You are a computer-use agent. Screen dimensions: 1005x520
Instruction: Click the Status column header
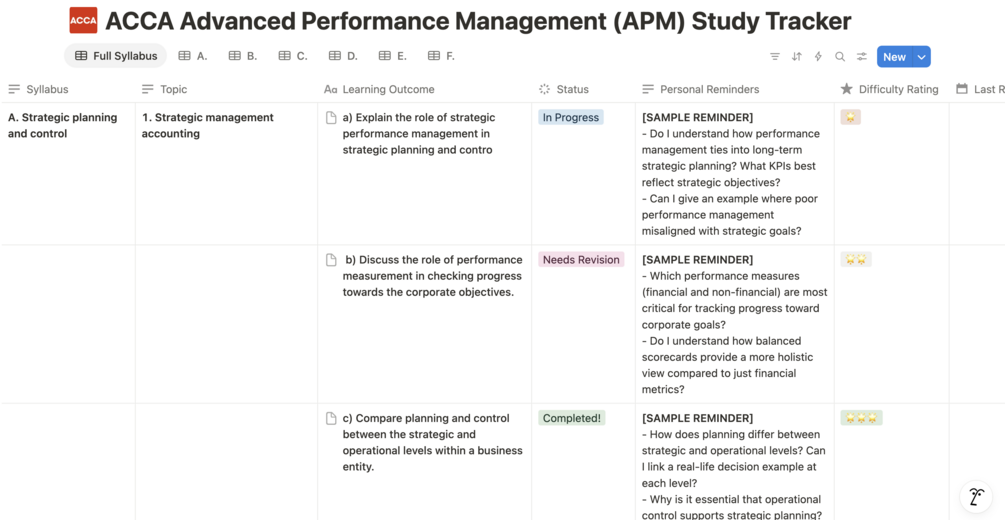point(572,89)
